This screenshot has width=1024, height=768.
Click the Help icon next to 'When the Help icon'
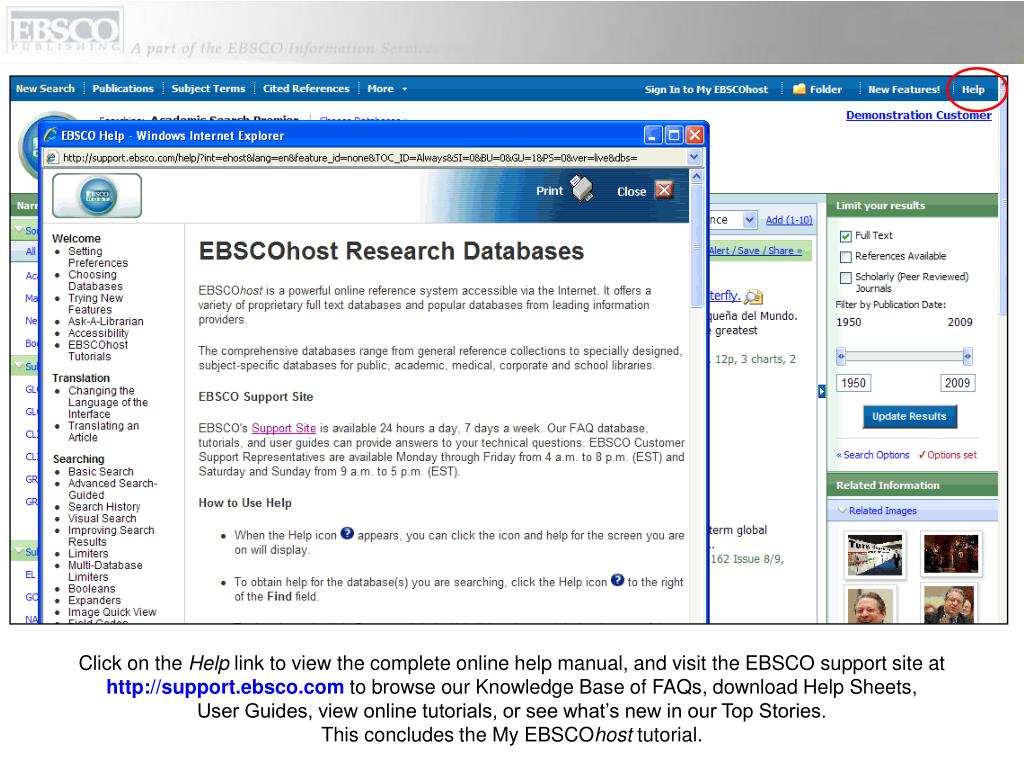coord(347,534)
